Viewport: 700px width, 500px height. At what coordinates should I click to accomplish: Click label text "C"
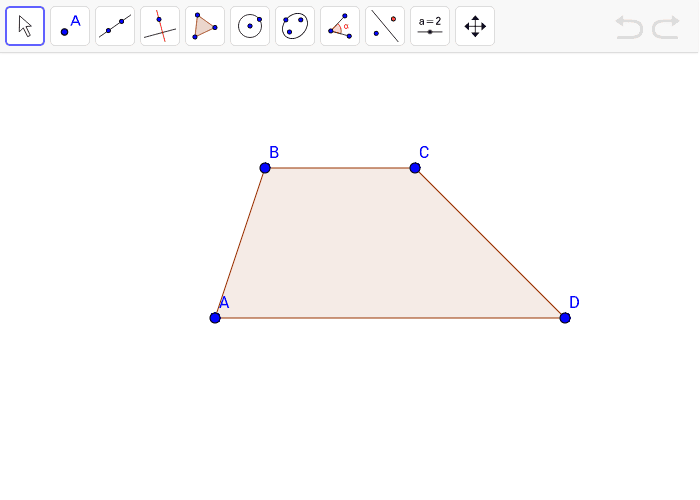pos(424,152)
